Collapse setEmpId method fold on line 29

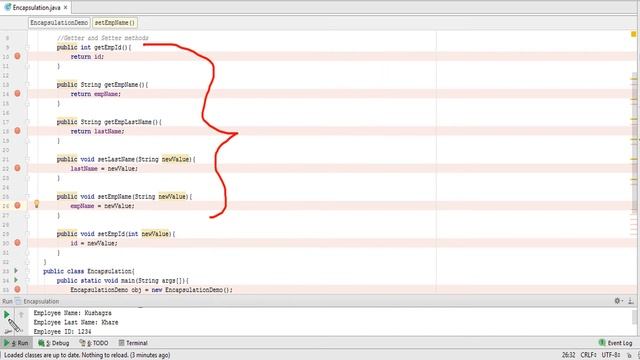(x=28, y=233)
